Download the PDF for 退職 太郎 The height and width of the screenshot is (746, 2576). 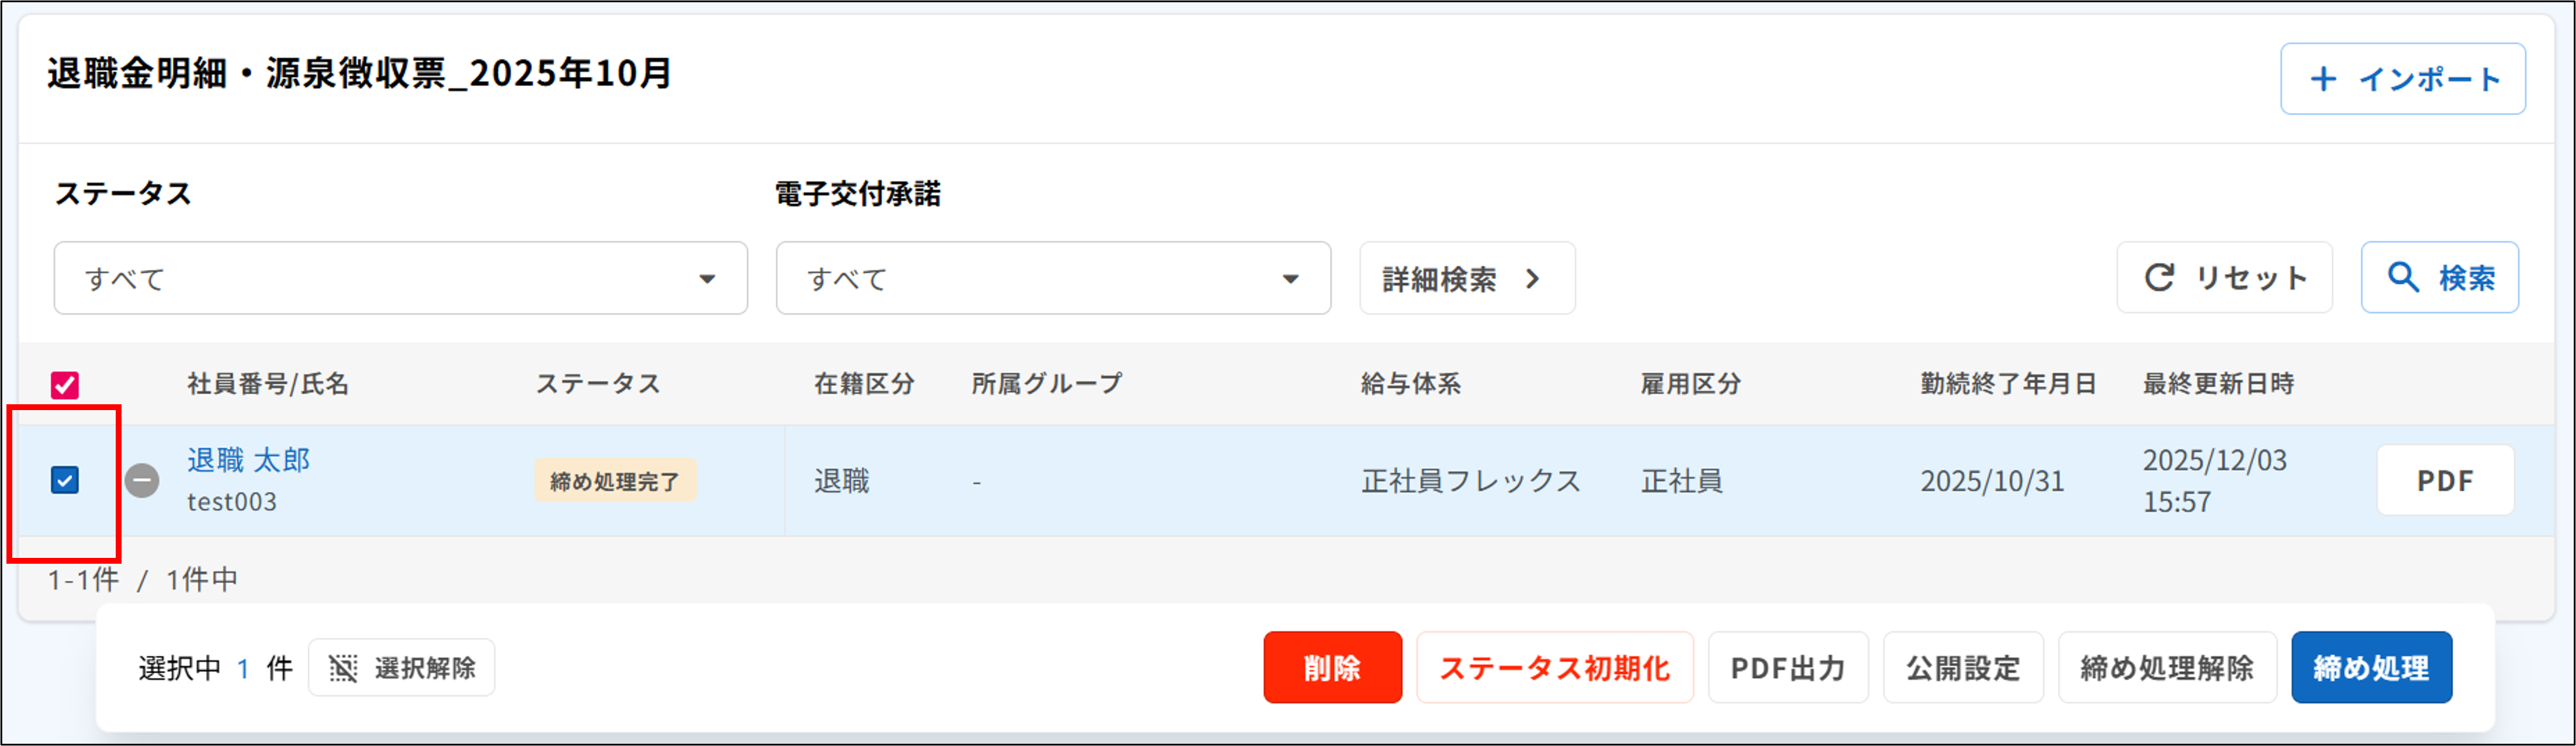pos(2446,480)
